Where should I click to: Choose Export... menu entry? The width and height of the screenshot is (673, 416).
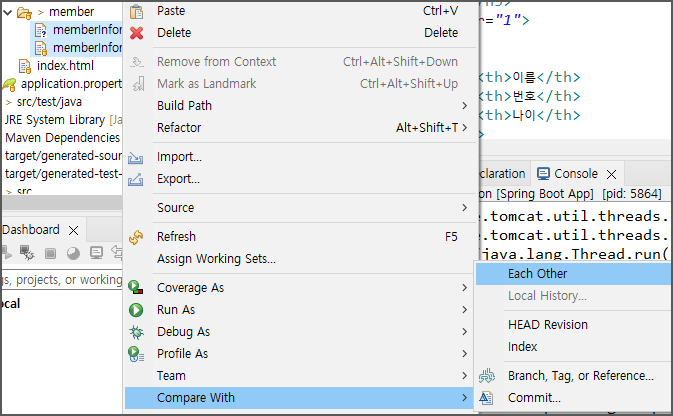300,179
